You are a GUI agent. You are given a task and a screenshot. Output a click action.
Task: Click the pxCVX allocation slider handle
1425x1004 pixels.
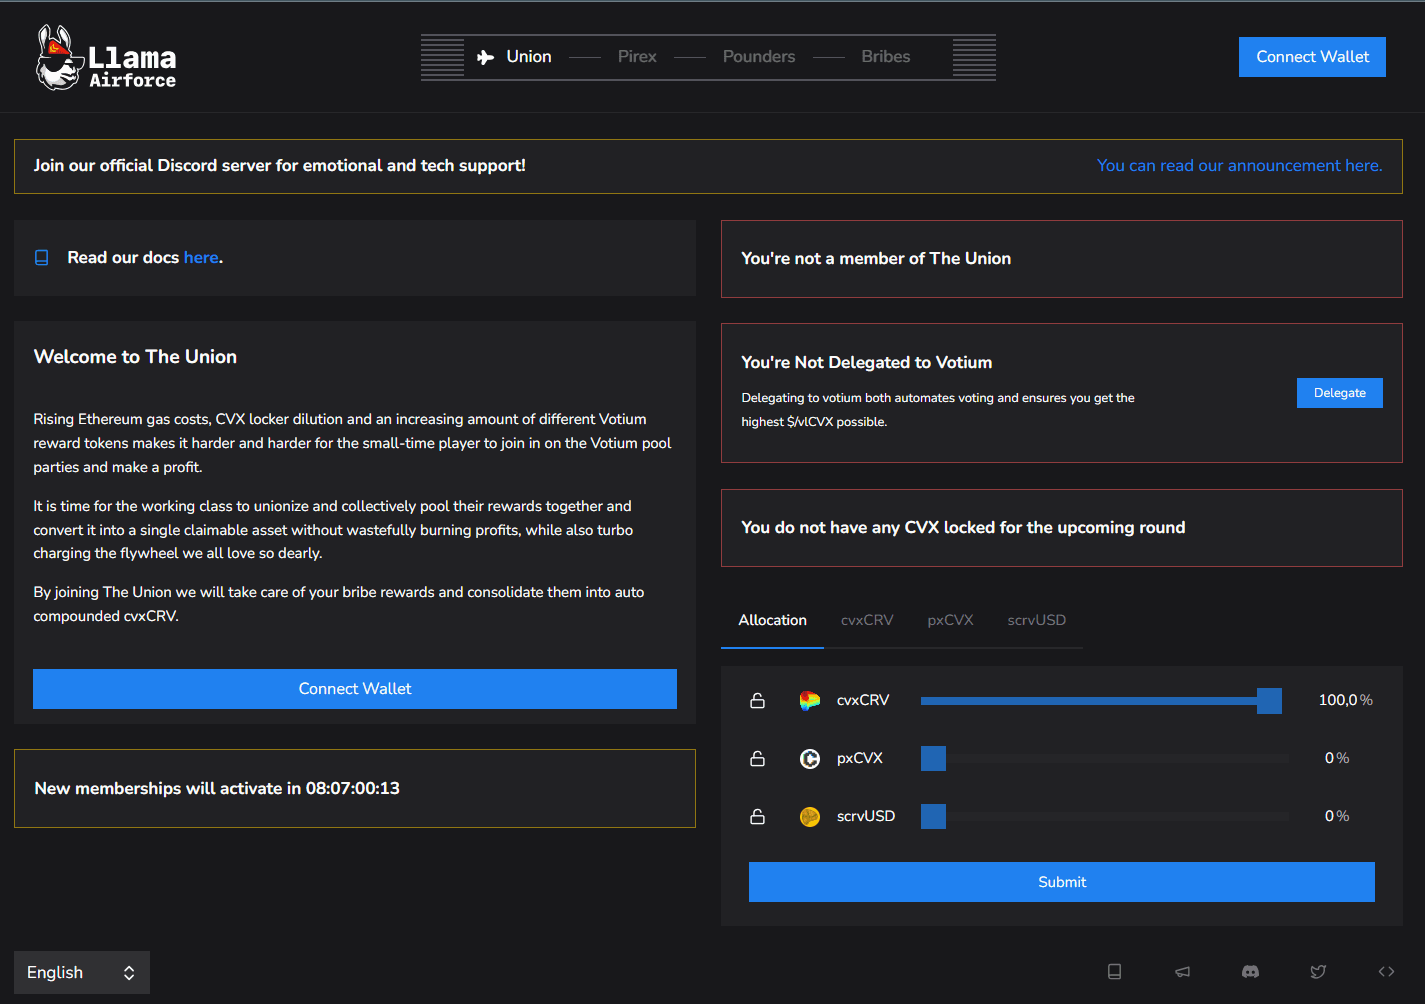(933, 759)
